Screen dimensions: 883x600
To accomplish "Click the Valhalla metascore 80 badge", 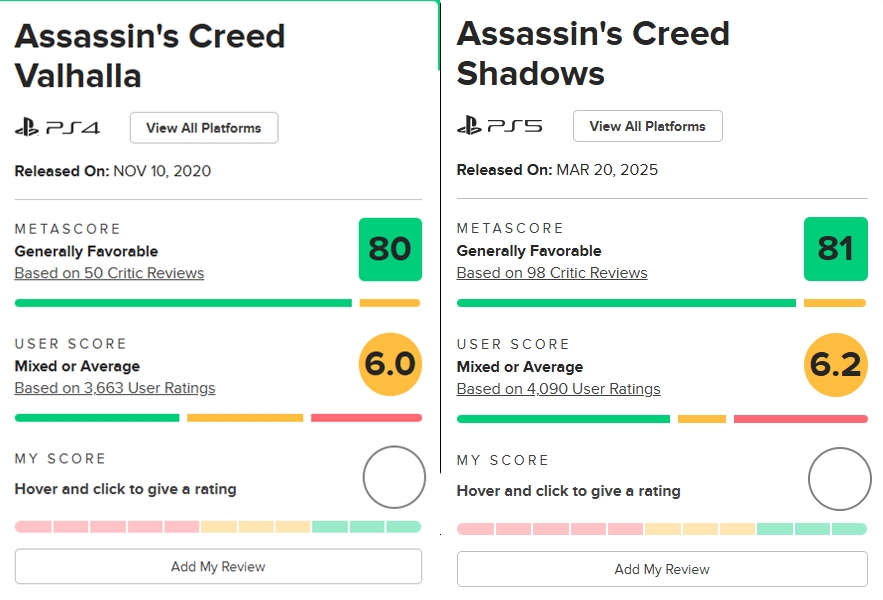I will 390,249.
